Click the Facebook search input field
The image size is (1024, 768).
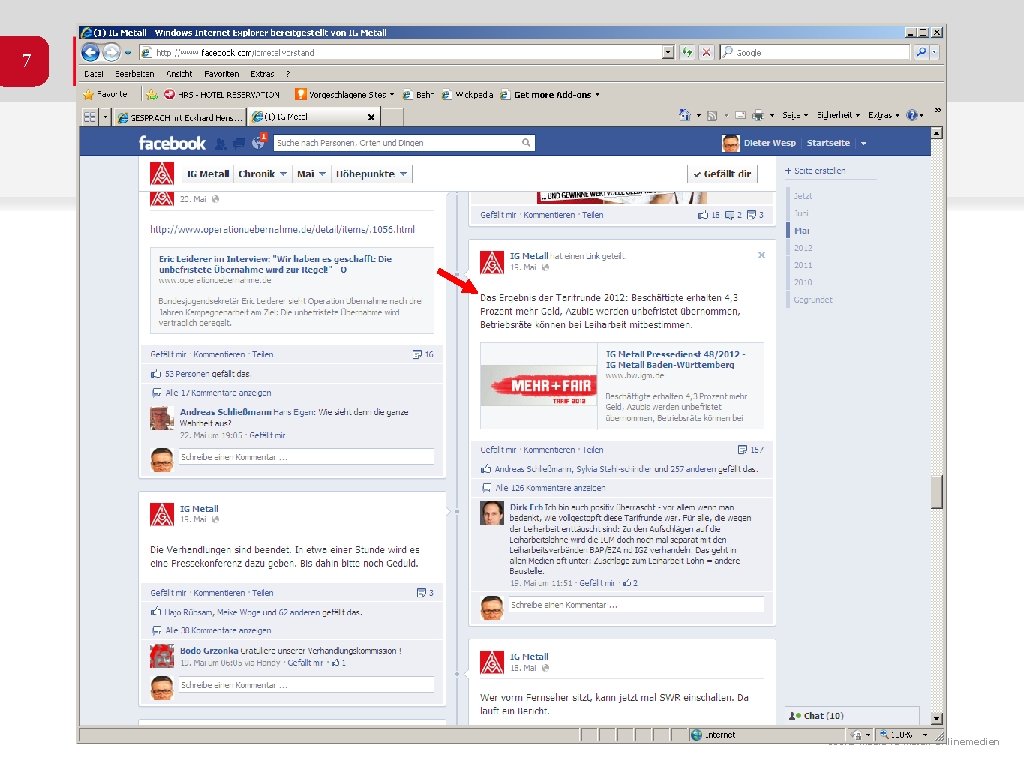[x=398, y=142]
